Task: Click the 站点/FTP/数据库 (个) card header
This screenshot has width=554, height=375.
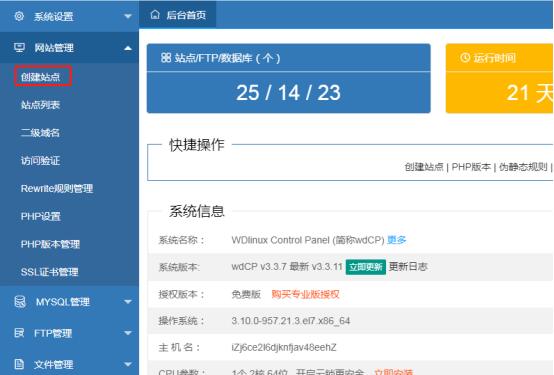Action: coord(288,58)
